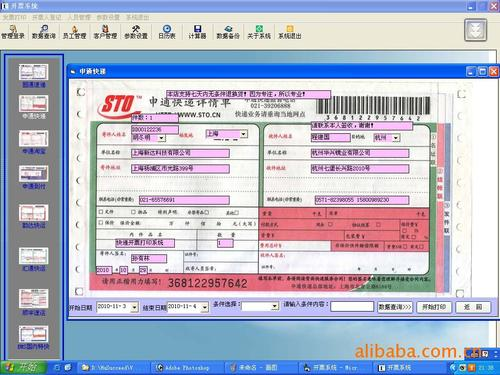Open the 参数设置 menu in menu bar
500x375 pixels.
point(108,17)
